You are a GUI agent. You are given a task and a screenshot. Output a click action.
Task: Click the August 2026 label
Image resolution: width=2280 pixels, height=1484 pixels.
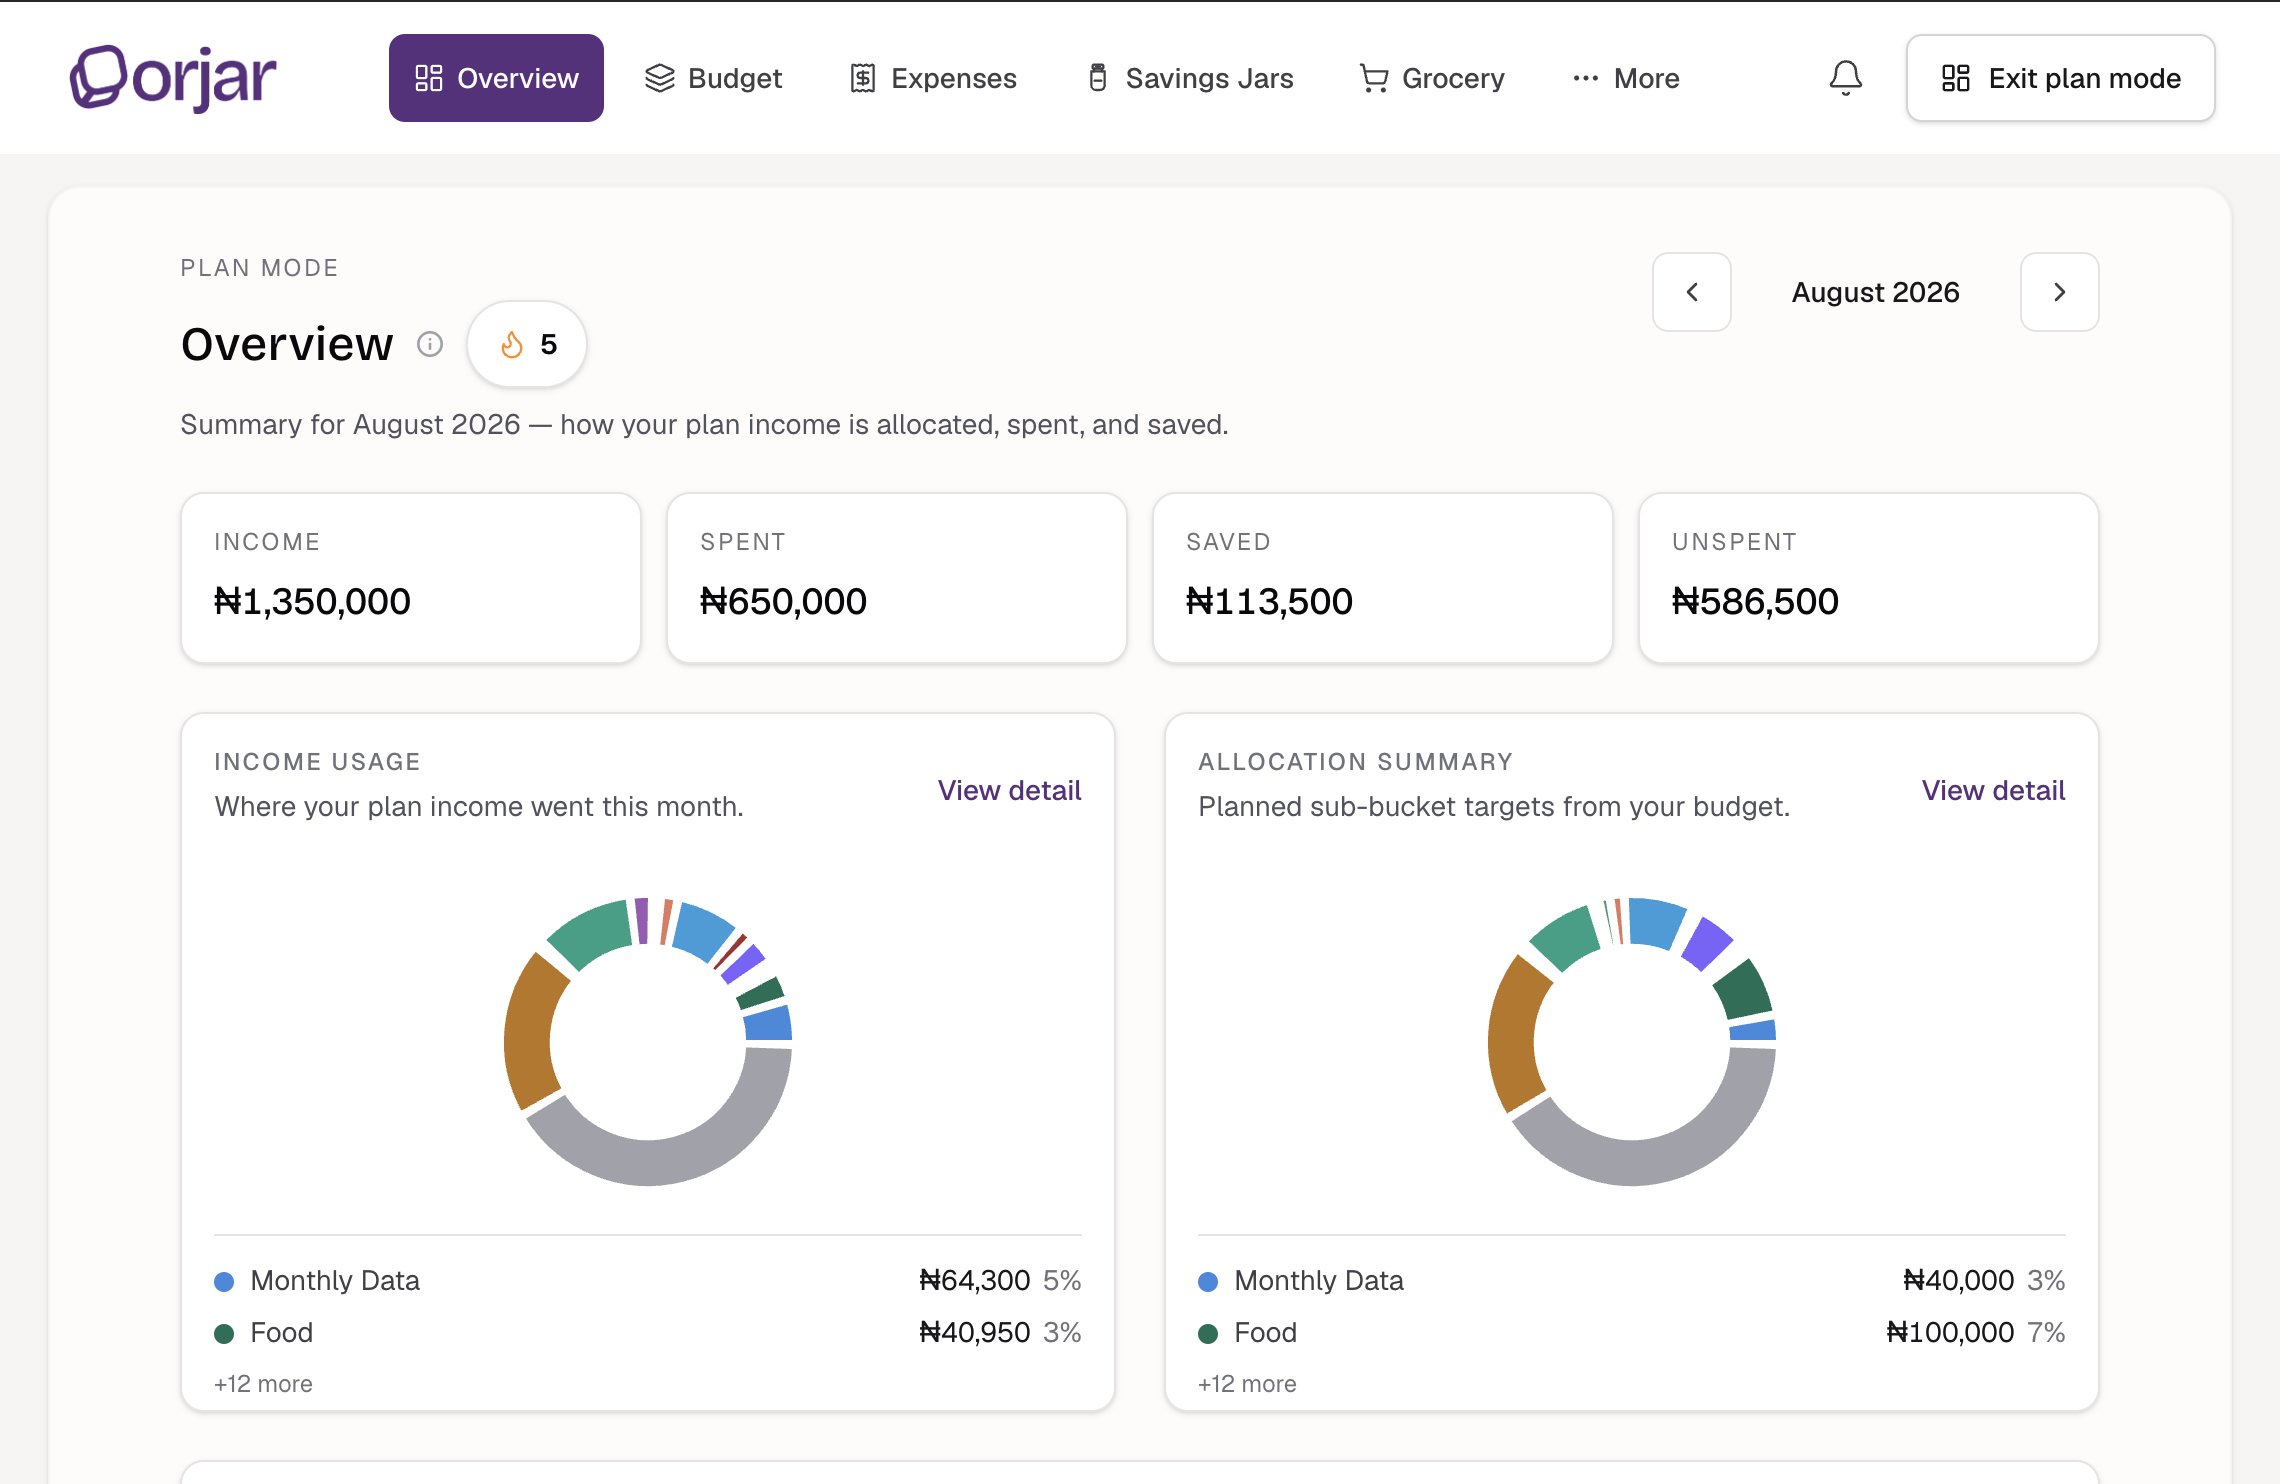(x=1875, y=292)
